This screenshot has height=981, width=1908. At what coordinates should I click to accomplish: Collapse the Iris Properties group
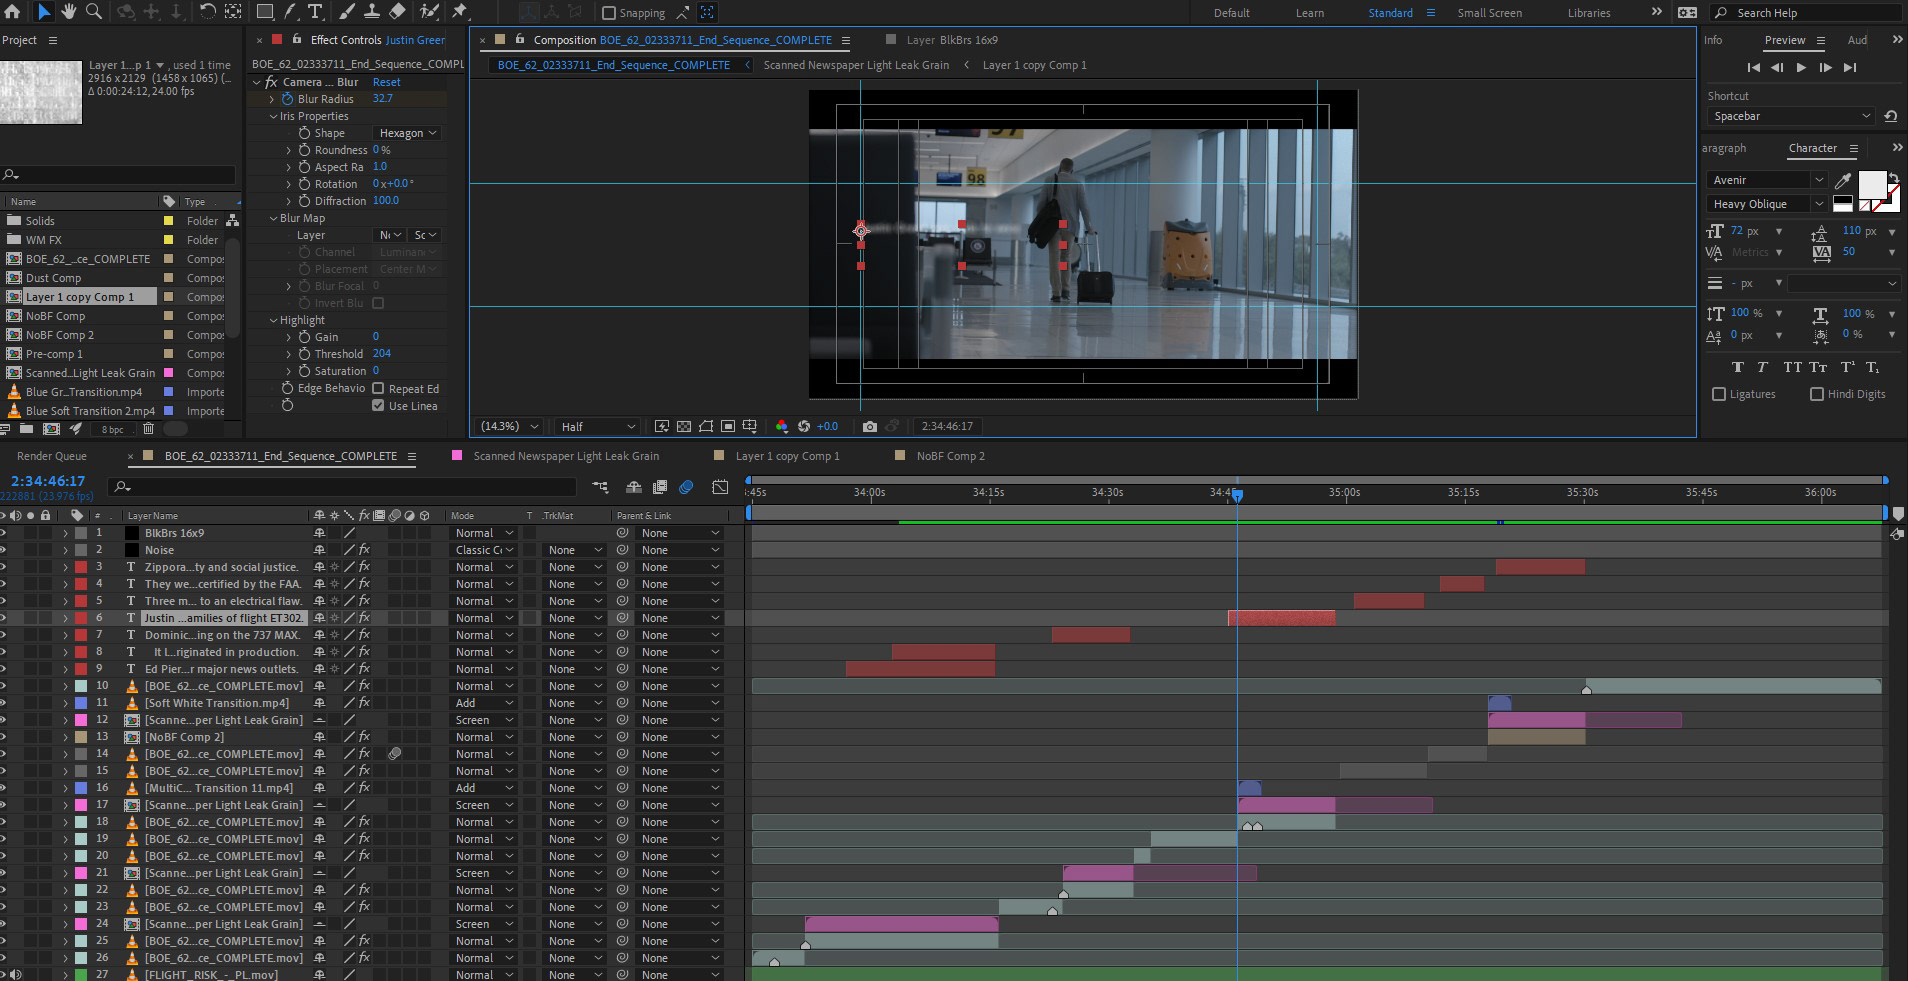coord(273,116)
